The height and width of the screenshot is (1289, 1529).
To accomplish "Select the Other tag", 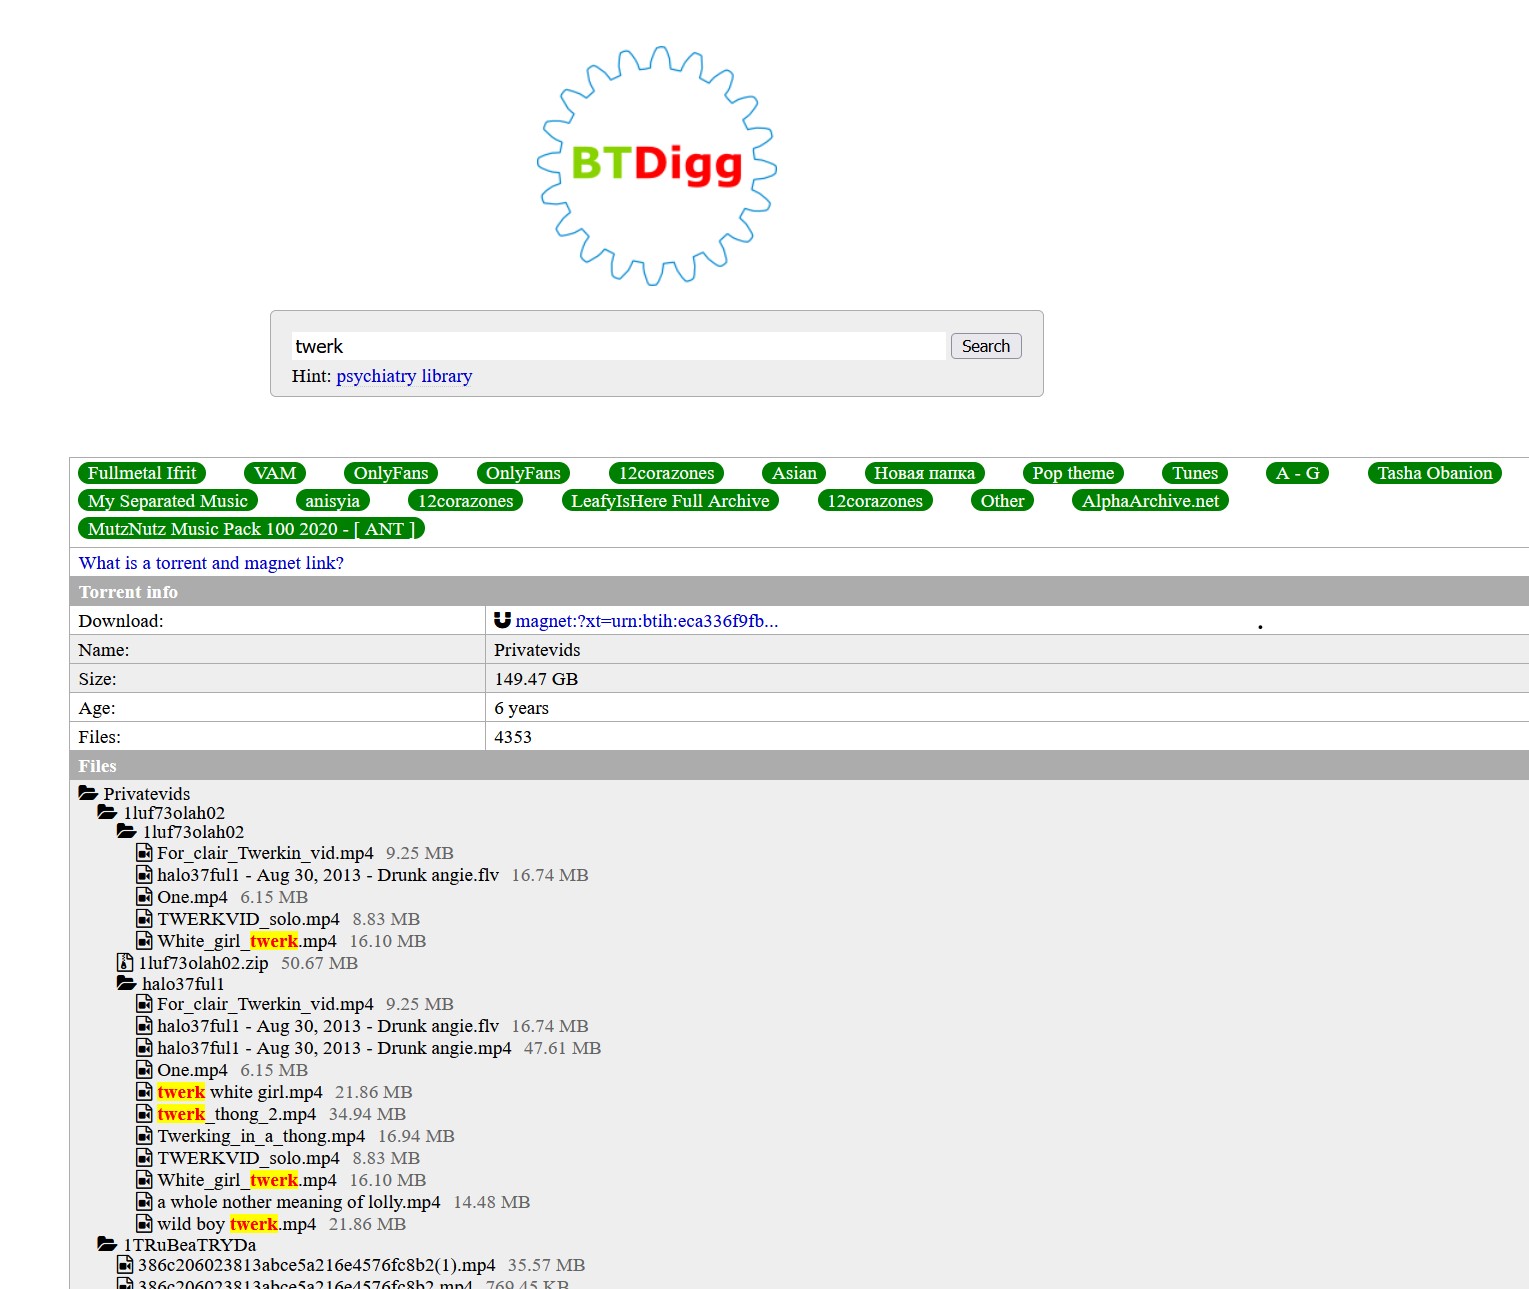I will 1002,501.
